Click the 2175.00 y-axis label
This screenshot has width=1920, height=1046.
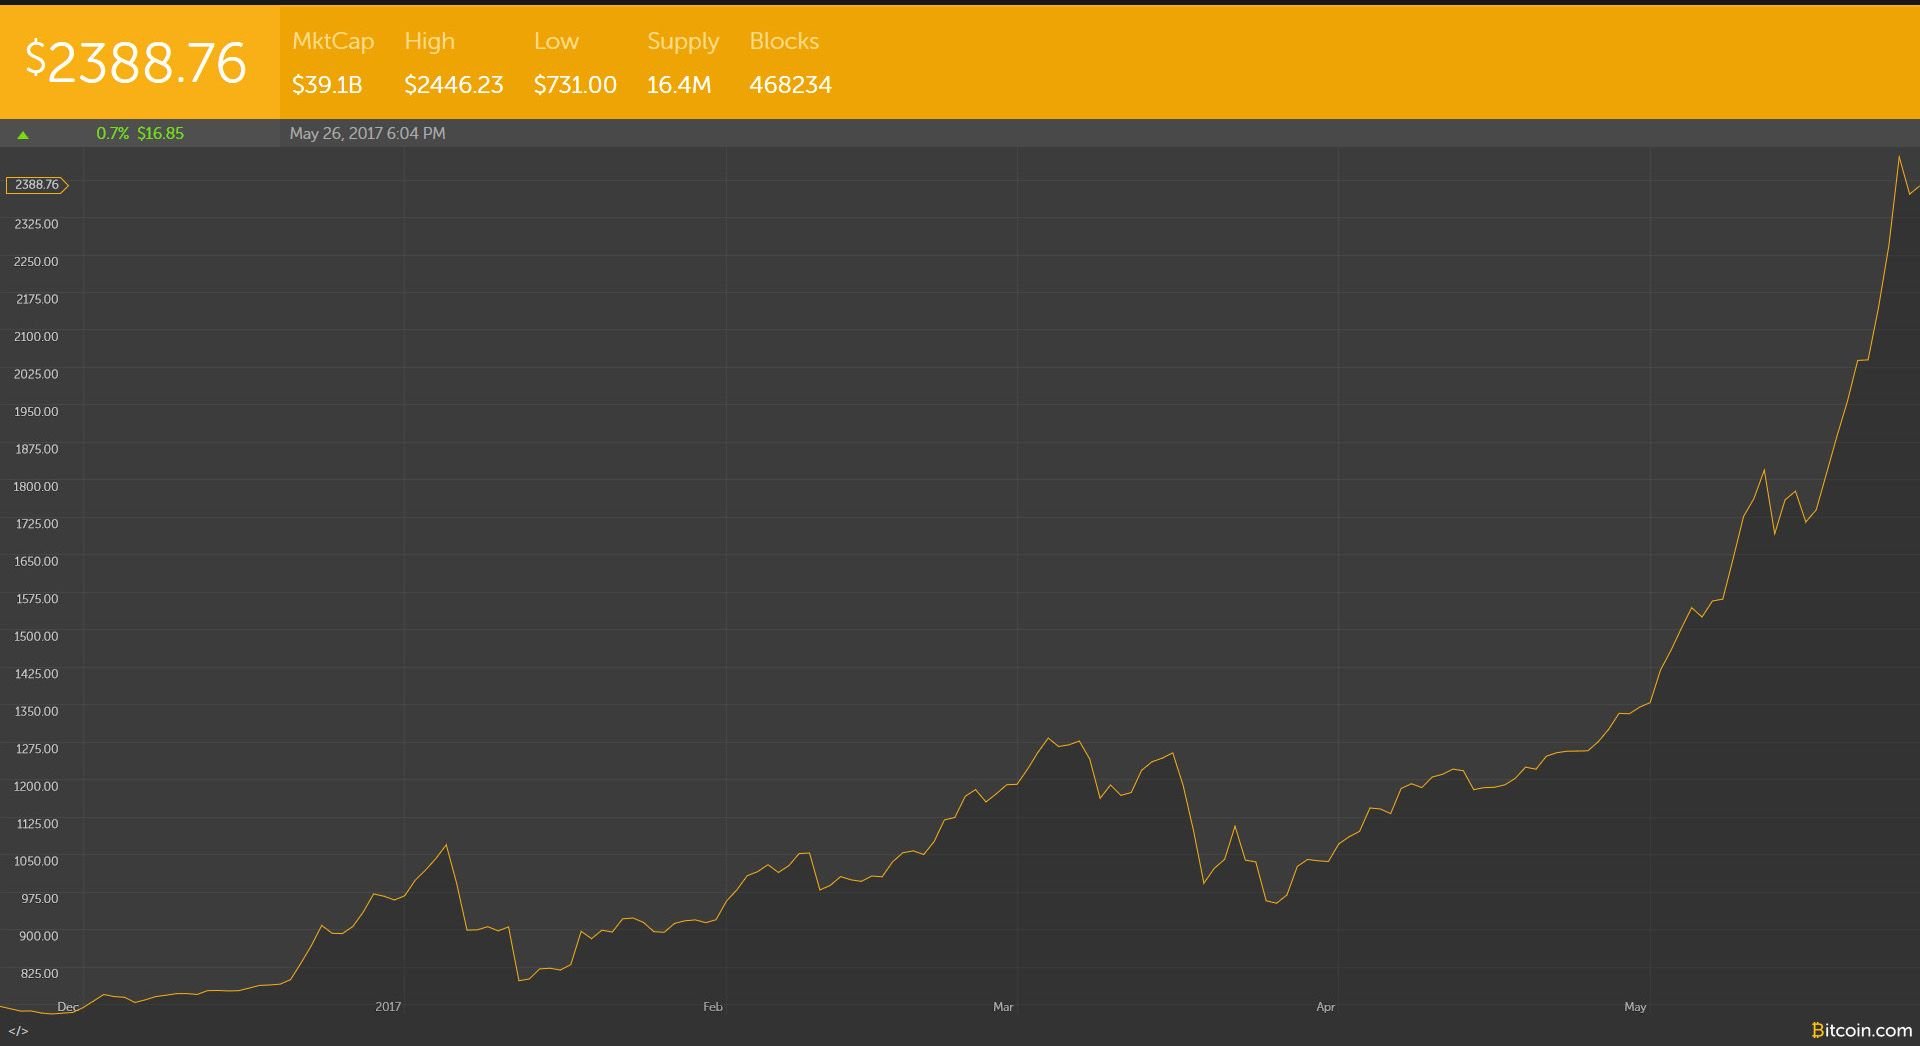[37, 299]
